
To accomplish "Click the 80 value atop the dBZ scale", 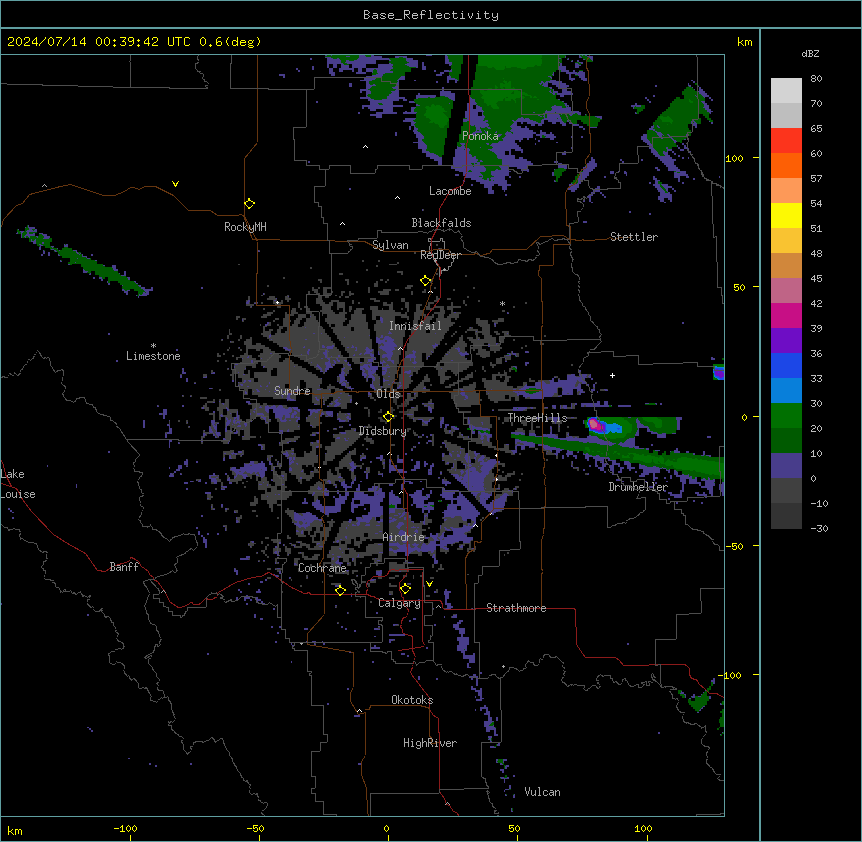I will coord(816,79).
